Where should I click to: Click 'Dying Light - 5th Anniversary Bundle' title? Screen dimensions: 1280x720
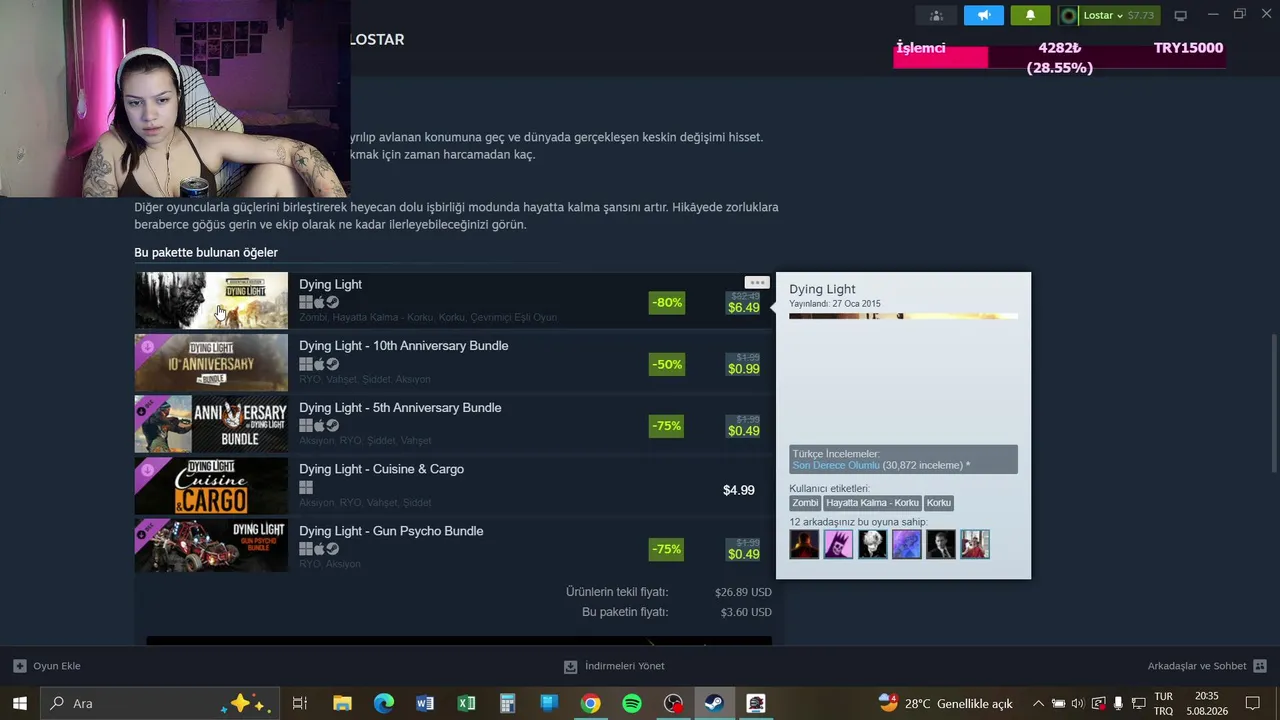point(400,408)
